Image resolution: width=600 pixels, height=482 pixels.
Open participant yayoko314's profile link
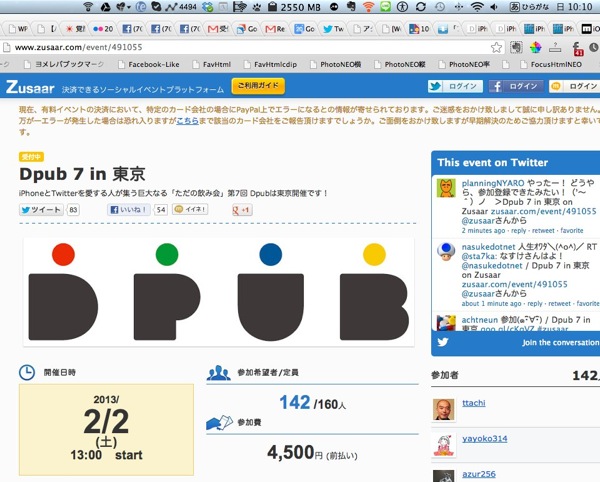485,439
